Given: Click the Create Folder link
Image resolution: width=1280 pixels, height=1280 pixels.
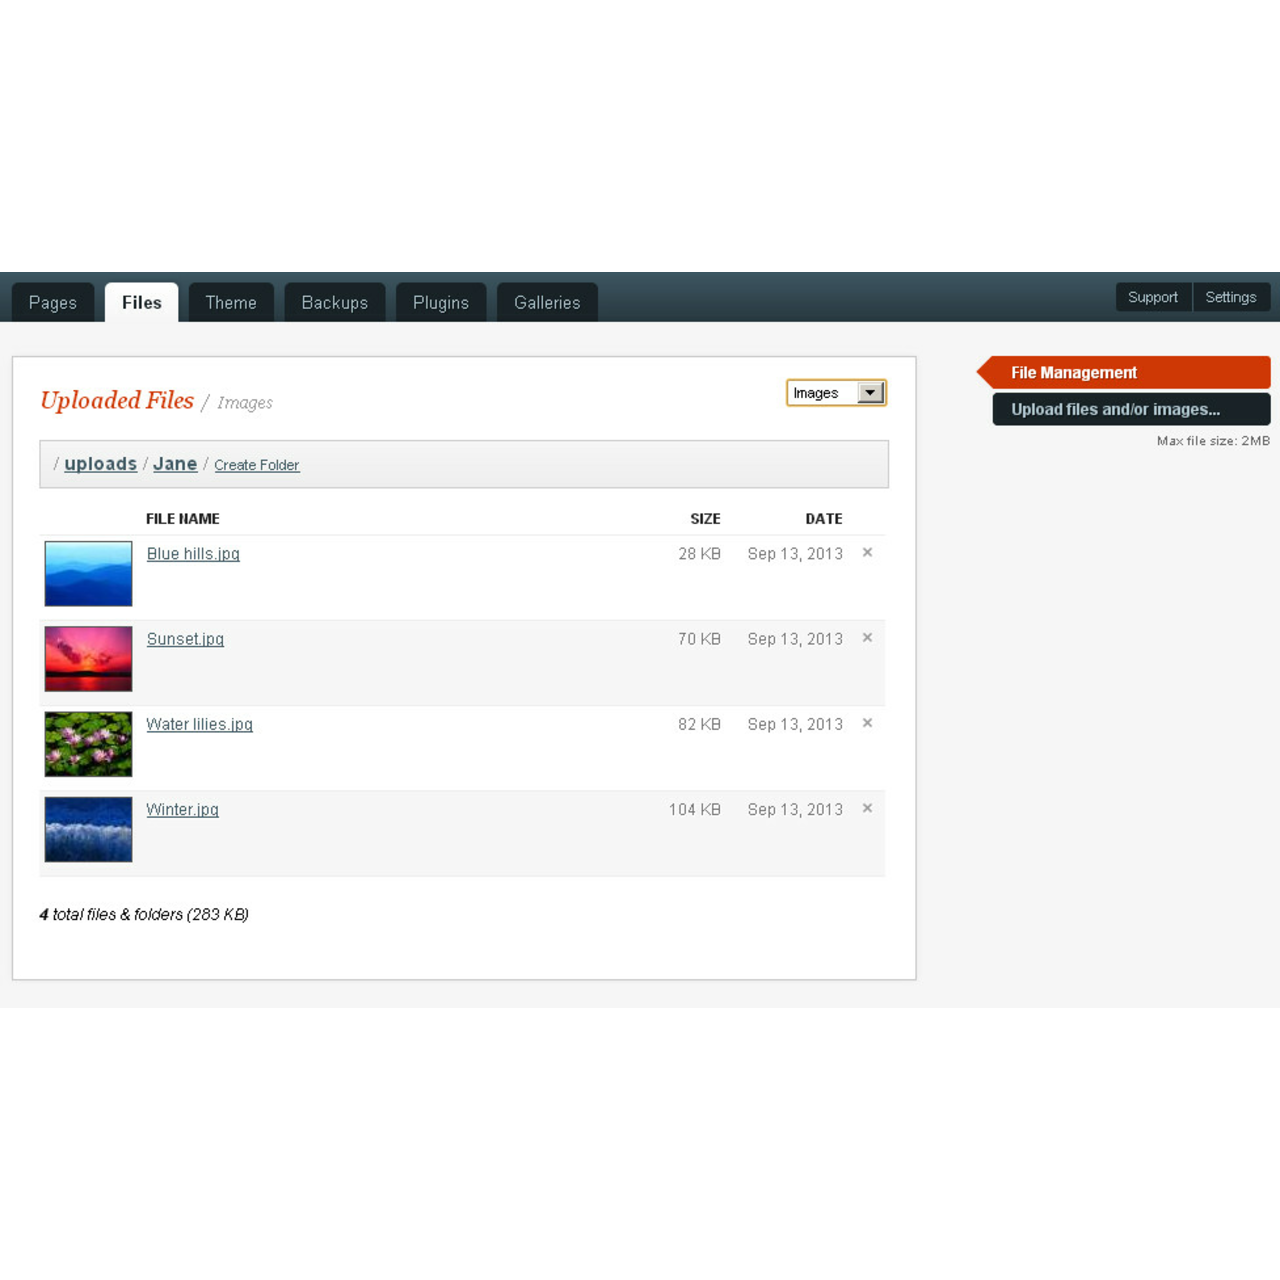Looking at the screenshot, I should tap(257, 464).
